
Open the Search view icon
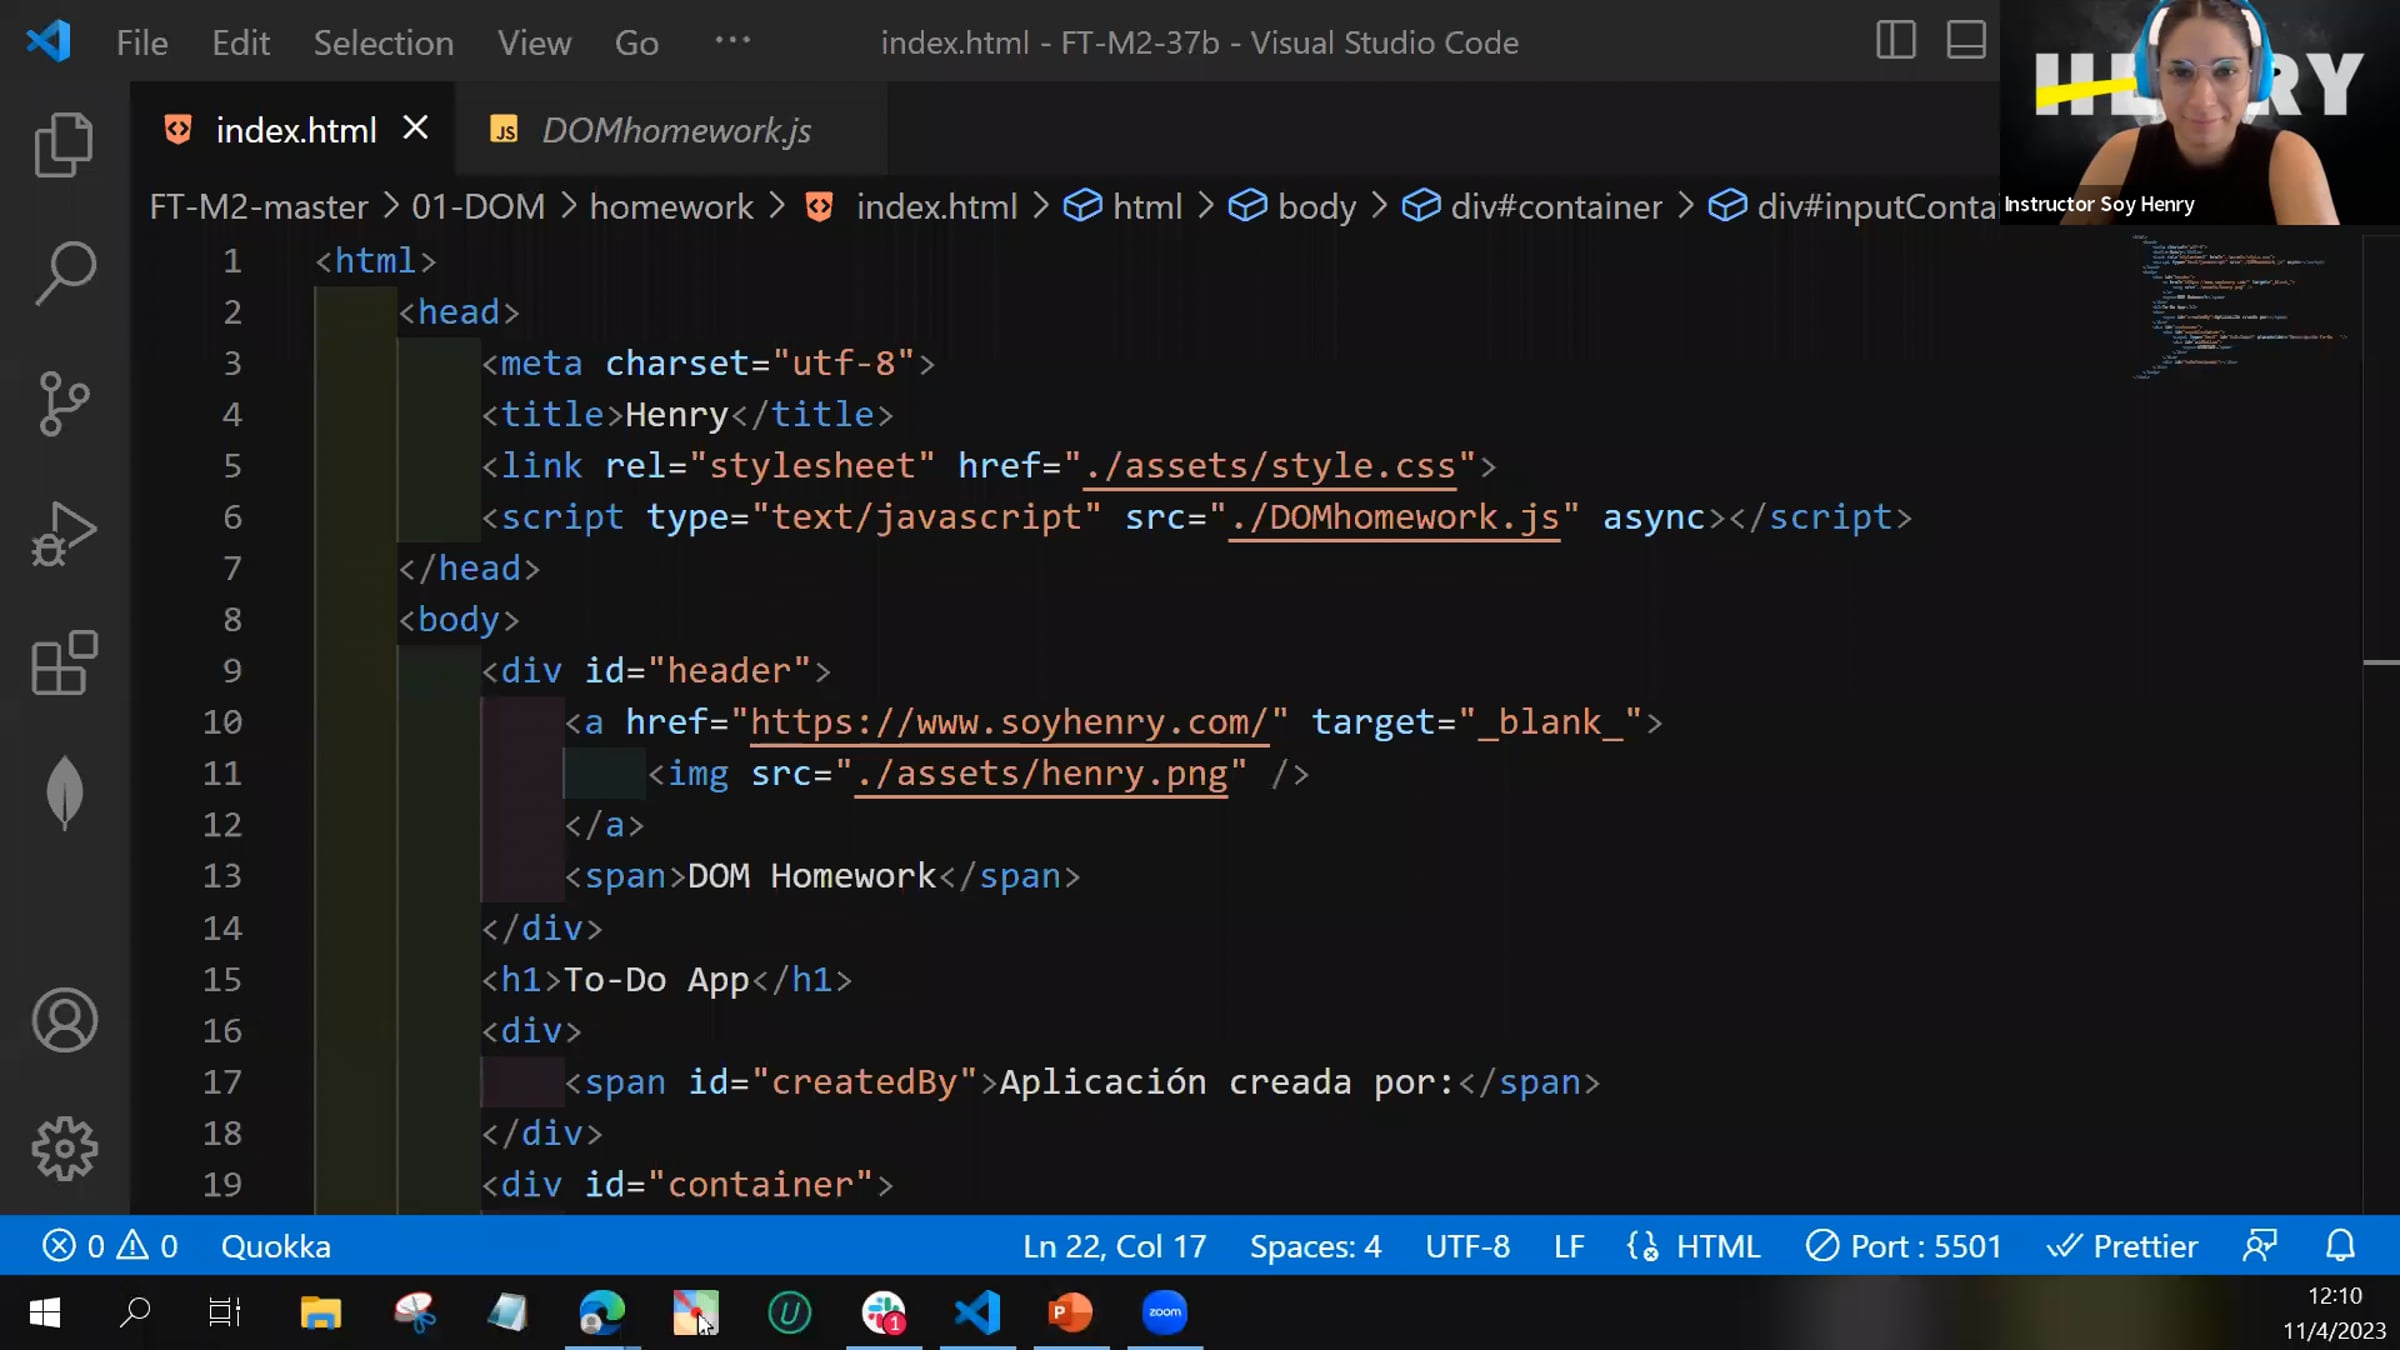tap(64, 272)
